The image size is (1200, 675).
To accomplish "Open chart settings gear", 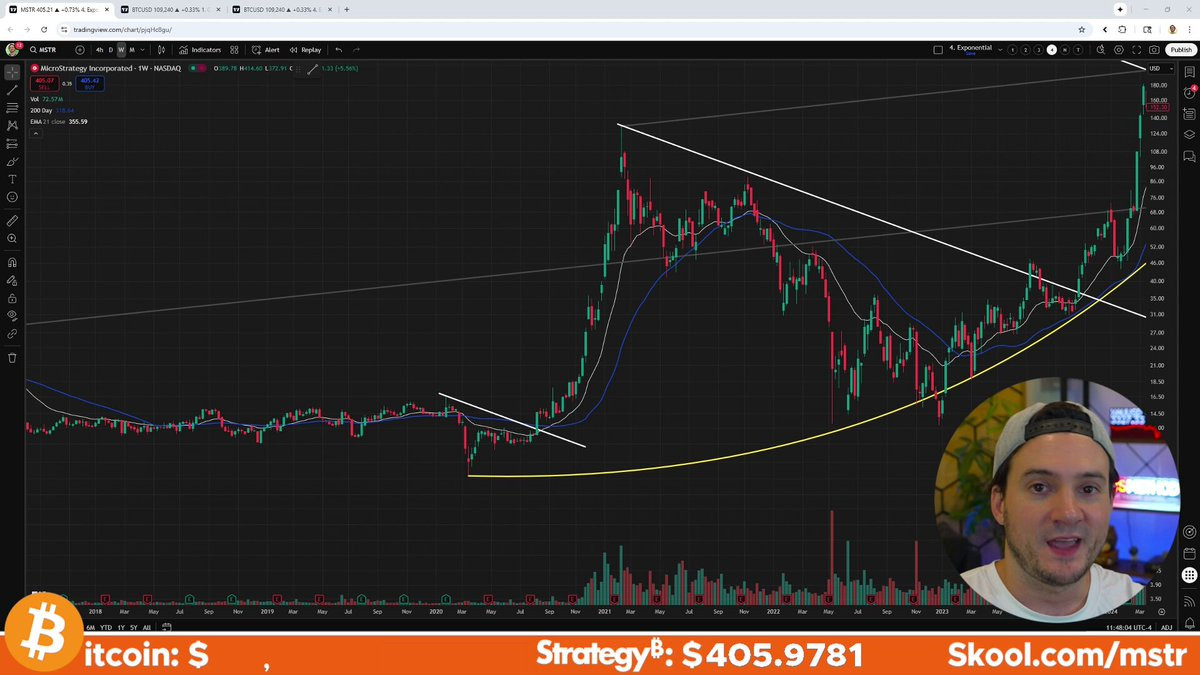I will tap(1119, 49).
